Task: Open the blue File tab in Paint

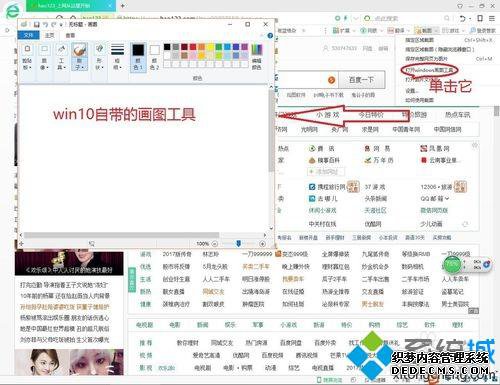Action: [x=29, y=35]
